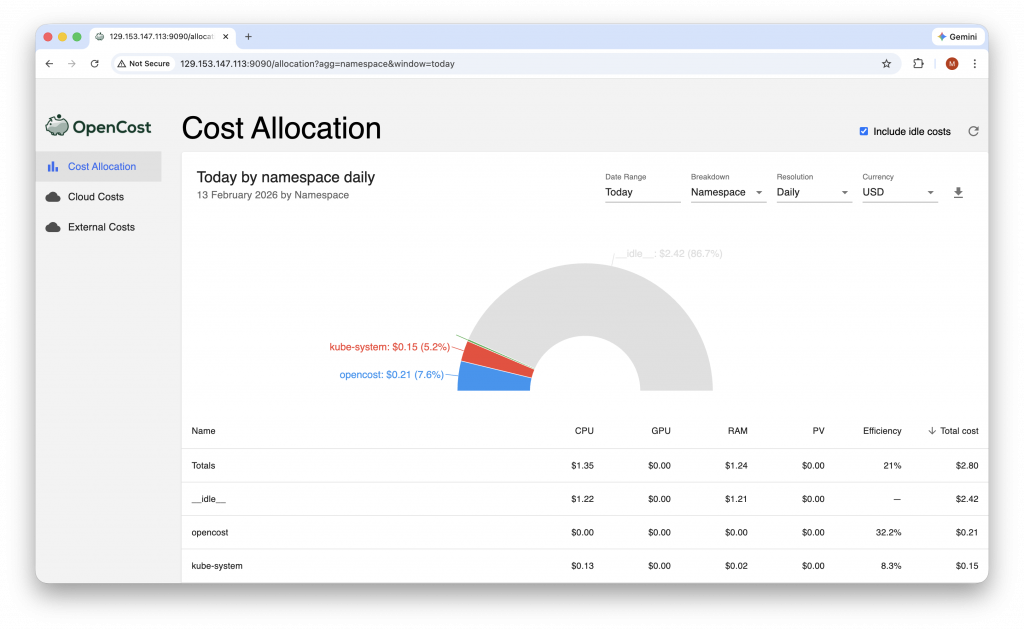Open the opencost namespace row

pos(584,533)
